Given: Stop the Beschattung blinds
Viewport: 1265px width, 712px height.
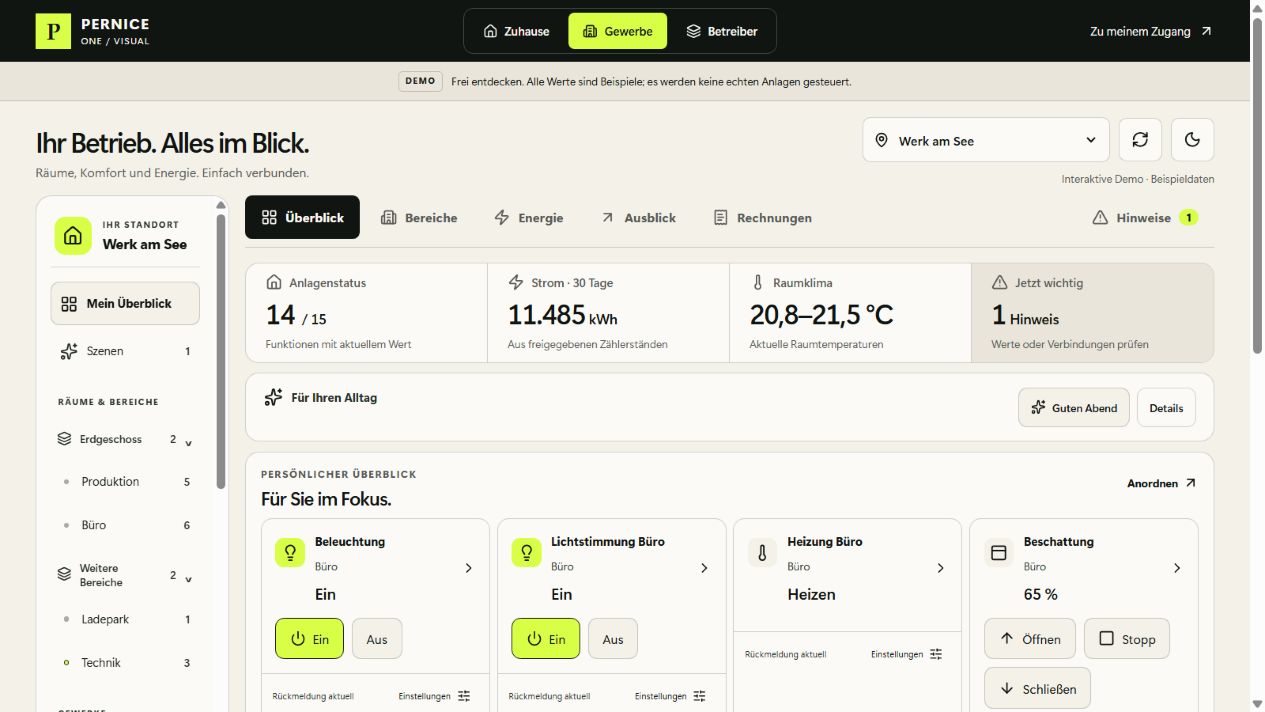Looking at the screenshot, I should [1127, 639].
